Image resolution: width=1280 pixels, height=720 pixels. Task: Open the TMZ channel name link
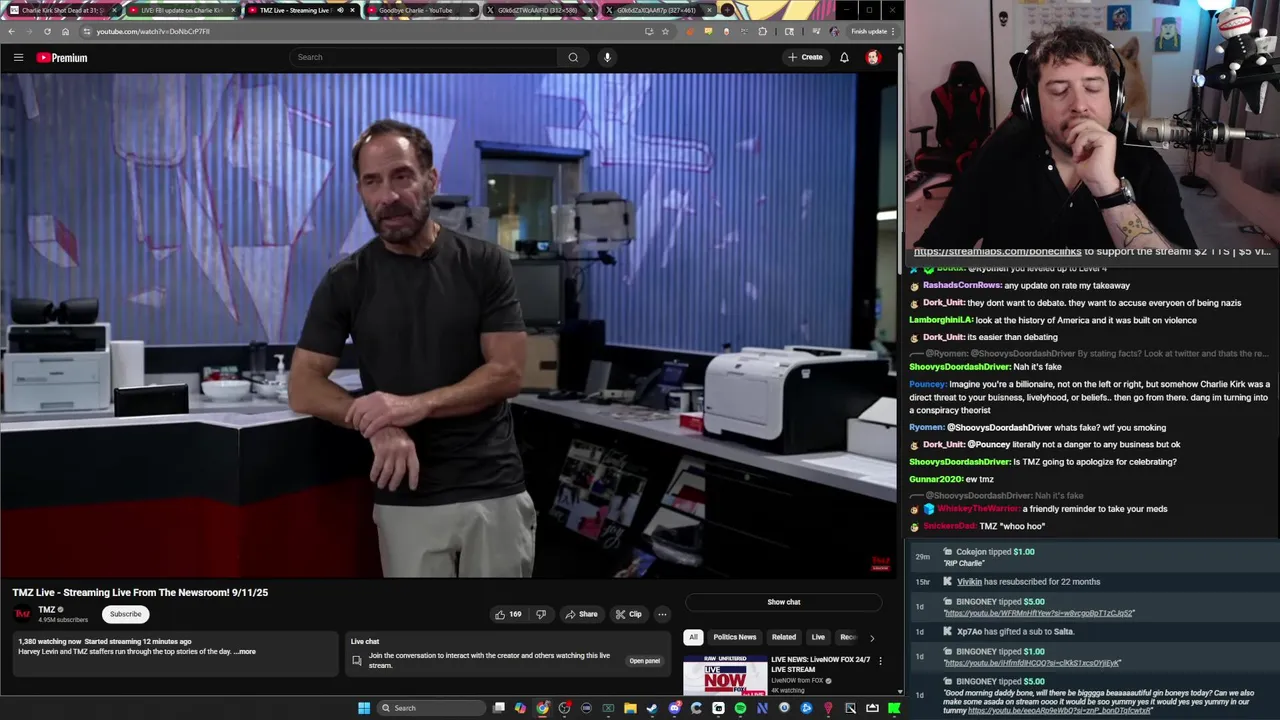[46, 610]
